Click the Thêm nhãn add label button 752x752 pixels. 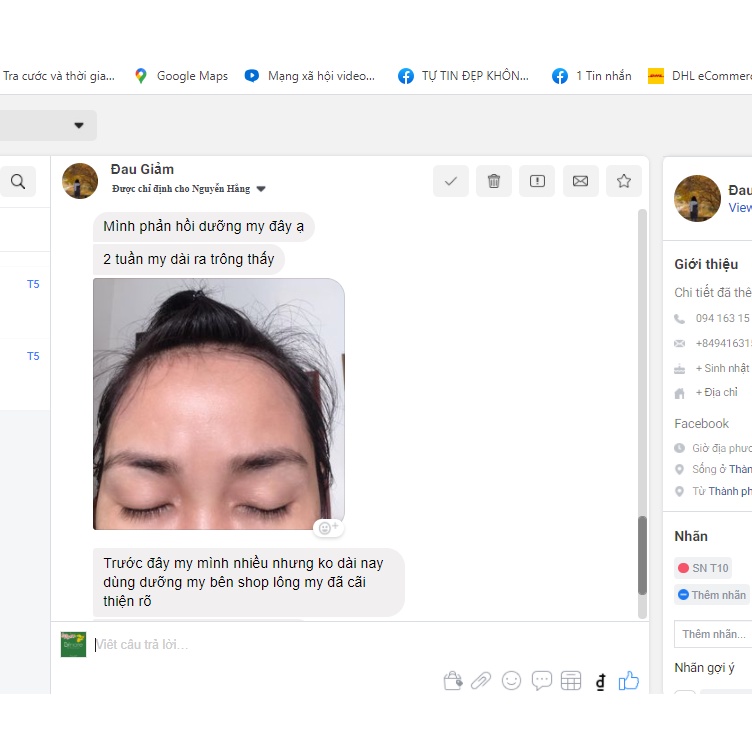(712, 595)
